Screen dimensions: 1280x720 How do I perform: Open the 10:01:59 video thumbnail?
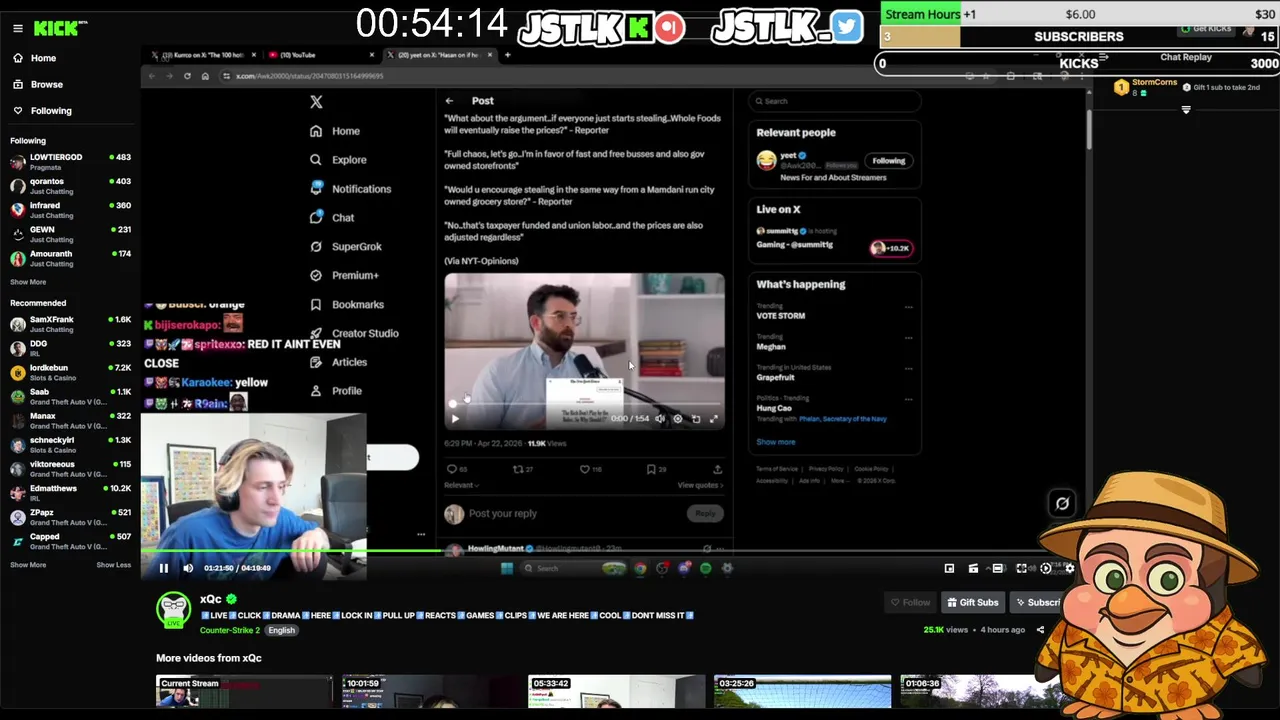[x=430, y=691]
